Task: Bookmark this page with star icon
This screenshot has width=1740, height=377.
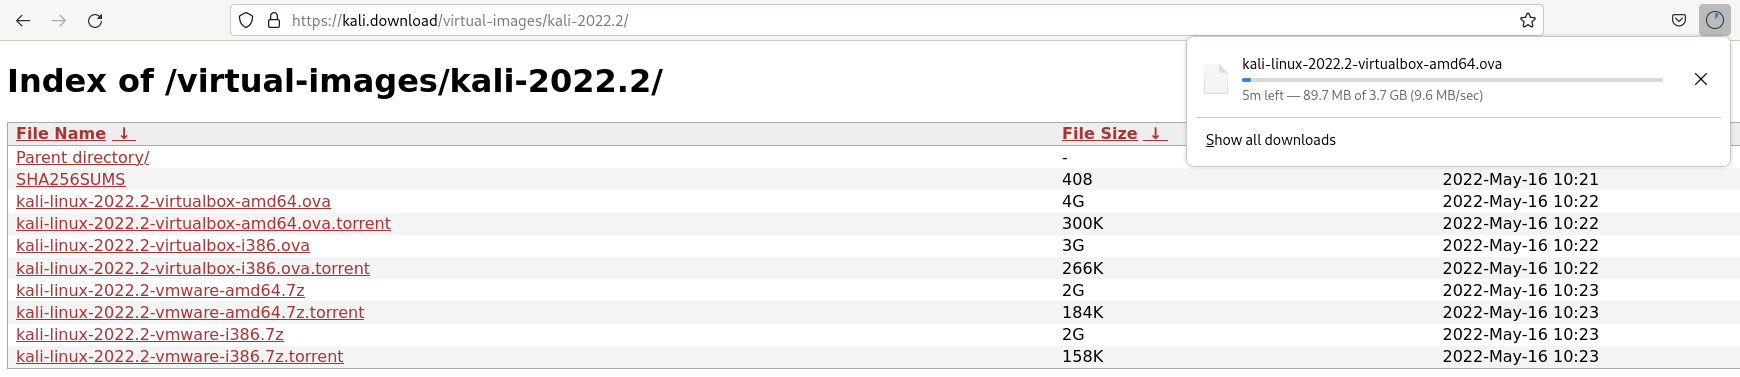Action: click(1528, 20)
